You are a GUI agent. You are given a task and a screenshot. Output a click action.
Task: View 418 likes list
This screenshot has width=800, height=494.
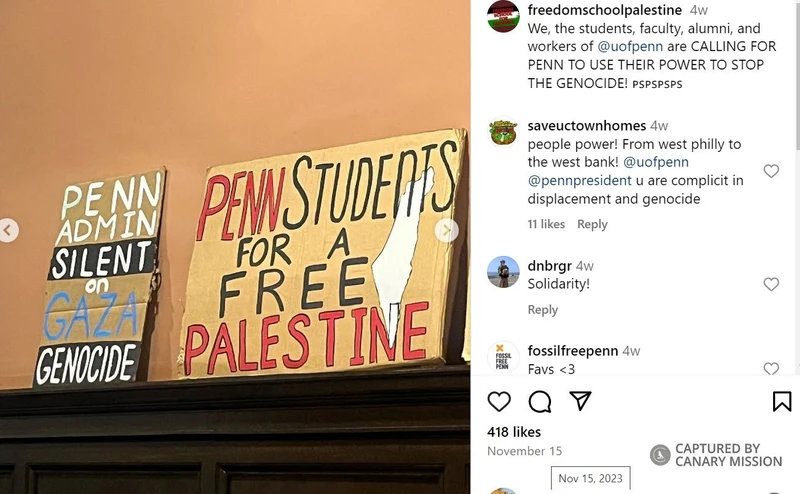point(514,432)
